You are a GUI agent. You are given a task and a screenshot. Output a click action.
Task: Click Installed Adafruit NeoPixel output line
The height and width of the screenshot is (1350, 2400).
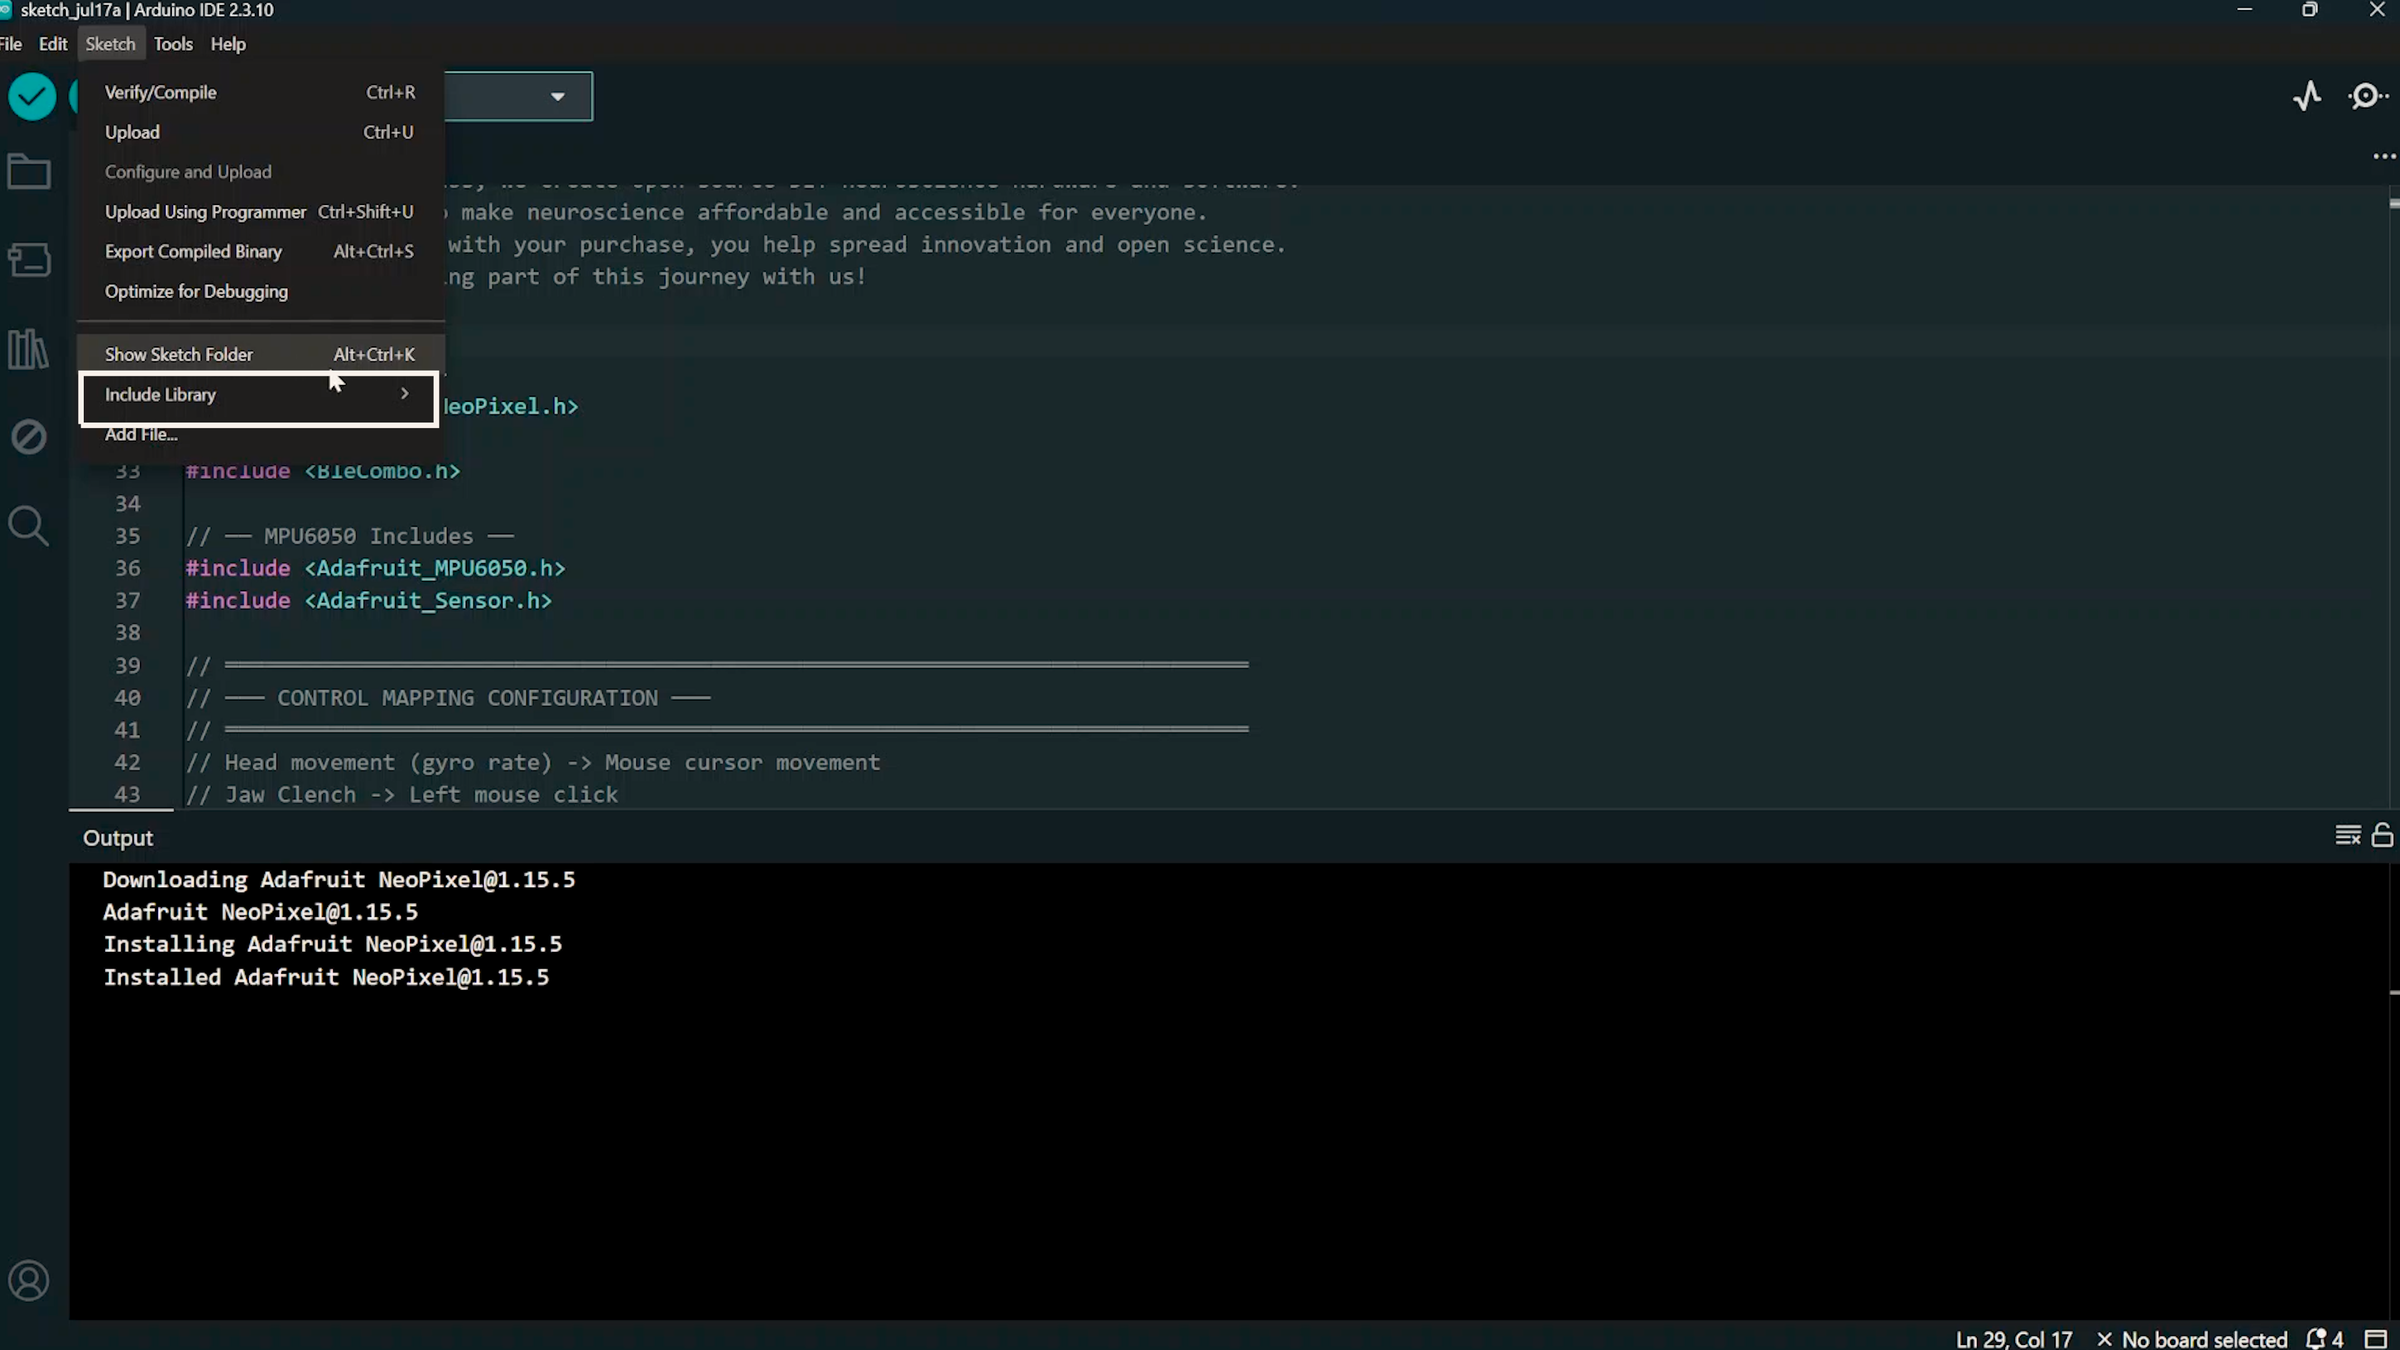pyautogui.click(x=326, y=977)
